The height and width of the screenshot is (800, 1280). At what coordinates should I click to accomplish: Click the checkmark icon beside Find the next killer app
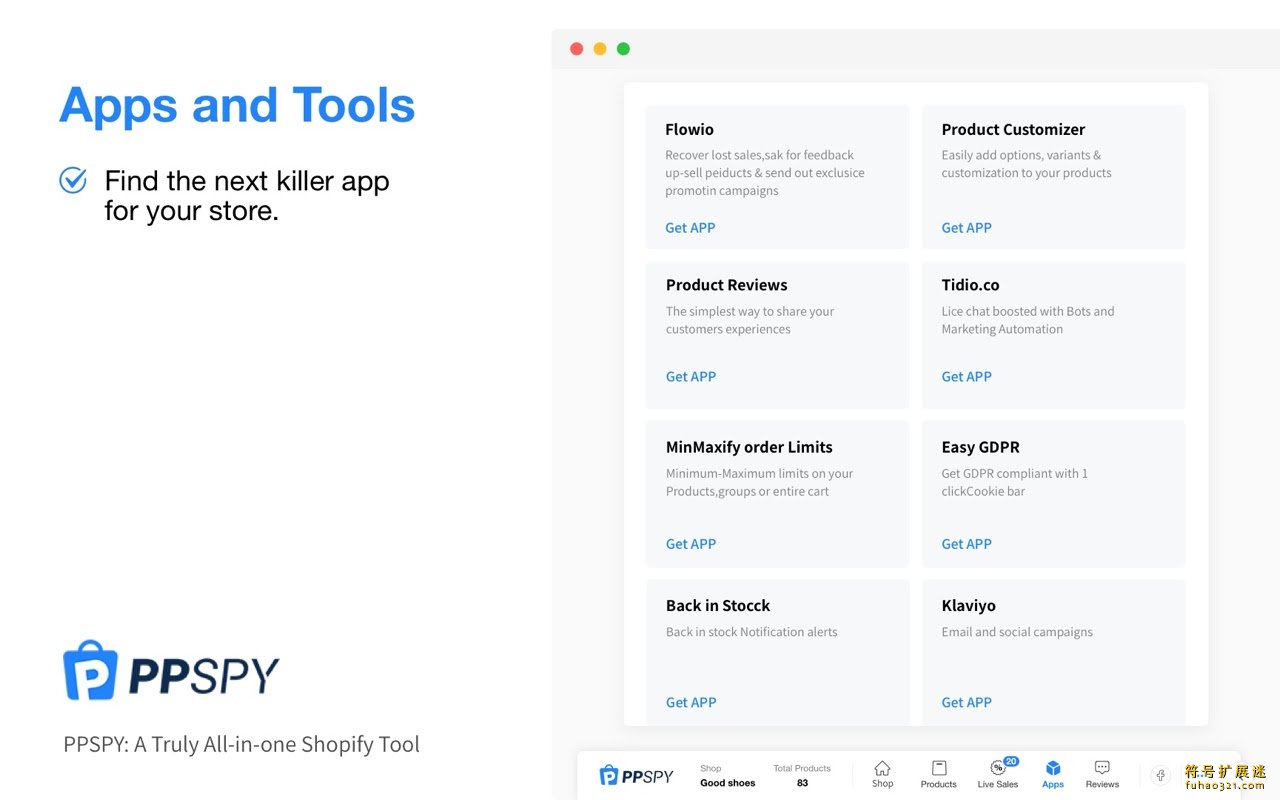click(x=73, y=180)
